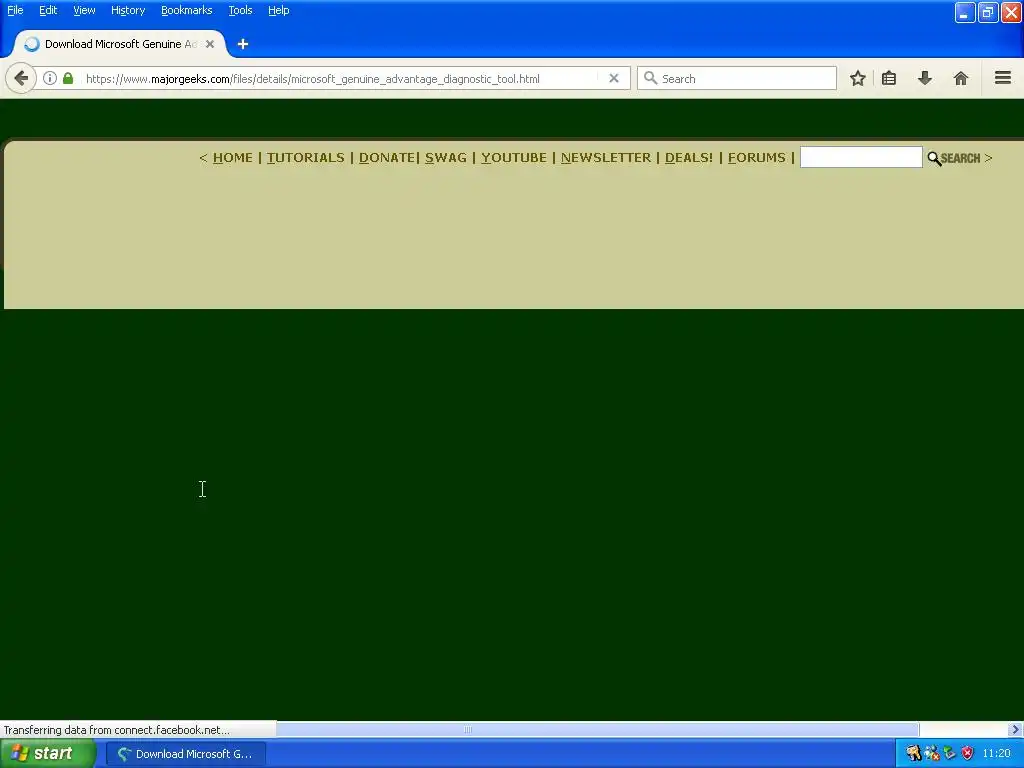Bookmark this page with the star icon
The image size is (1024, 768).
(857, 78)
